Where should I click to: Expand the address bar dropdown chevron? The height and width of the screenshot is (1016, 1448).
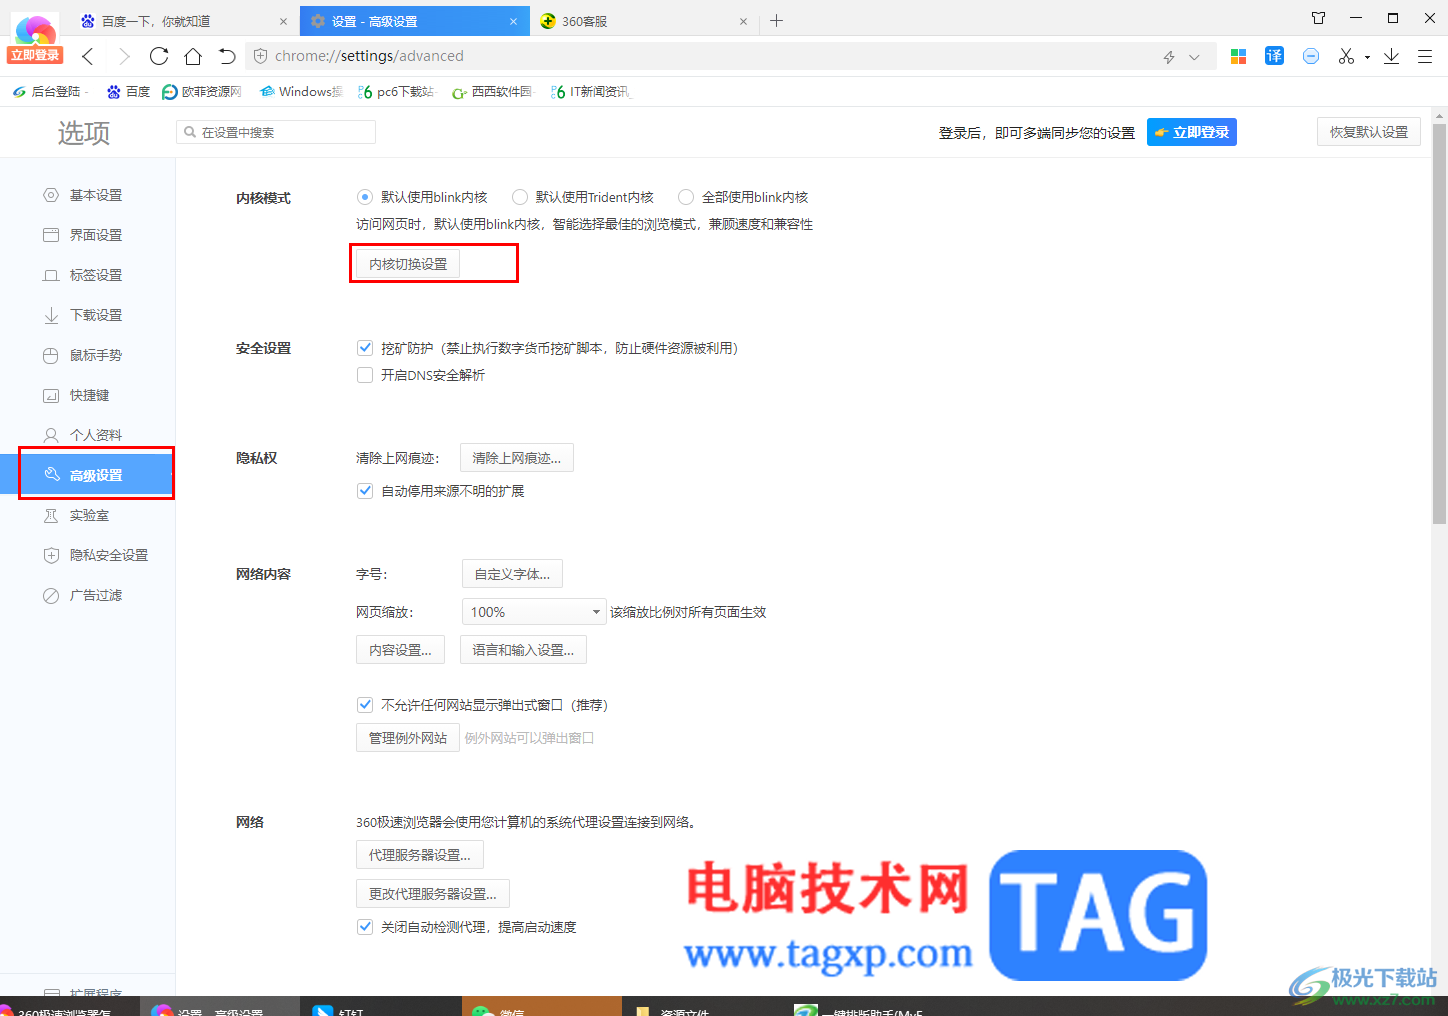click(x=1194, y=57)
